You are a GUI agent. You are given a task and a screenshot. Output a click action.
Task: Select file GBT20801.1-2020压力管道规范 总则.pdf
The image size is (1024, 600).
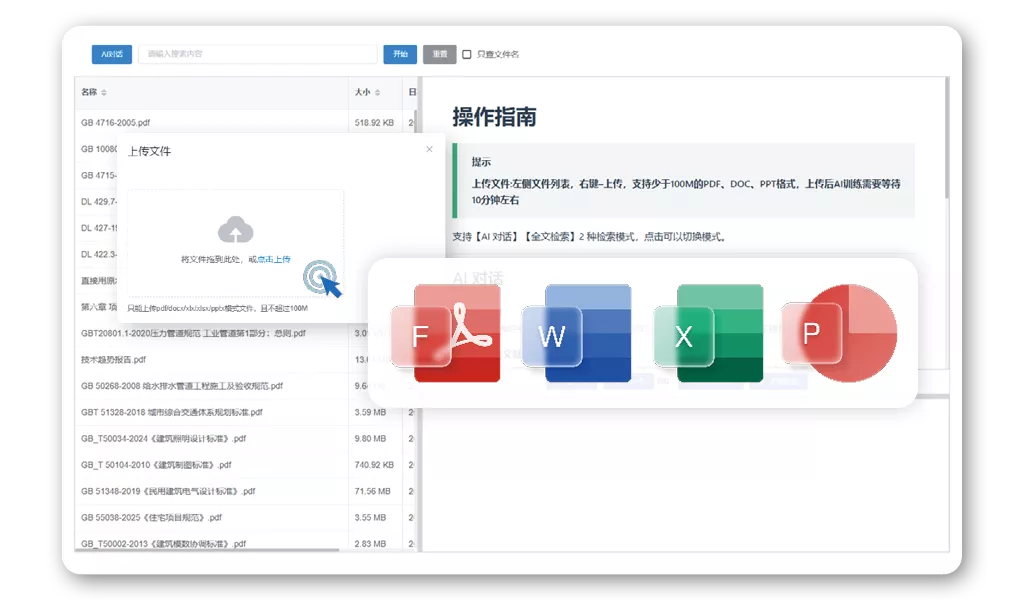click(193, 333)
